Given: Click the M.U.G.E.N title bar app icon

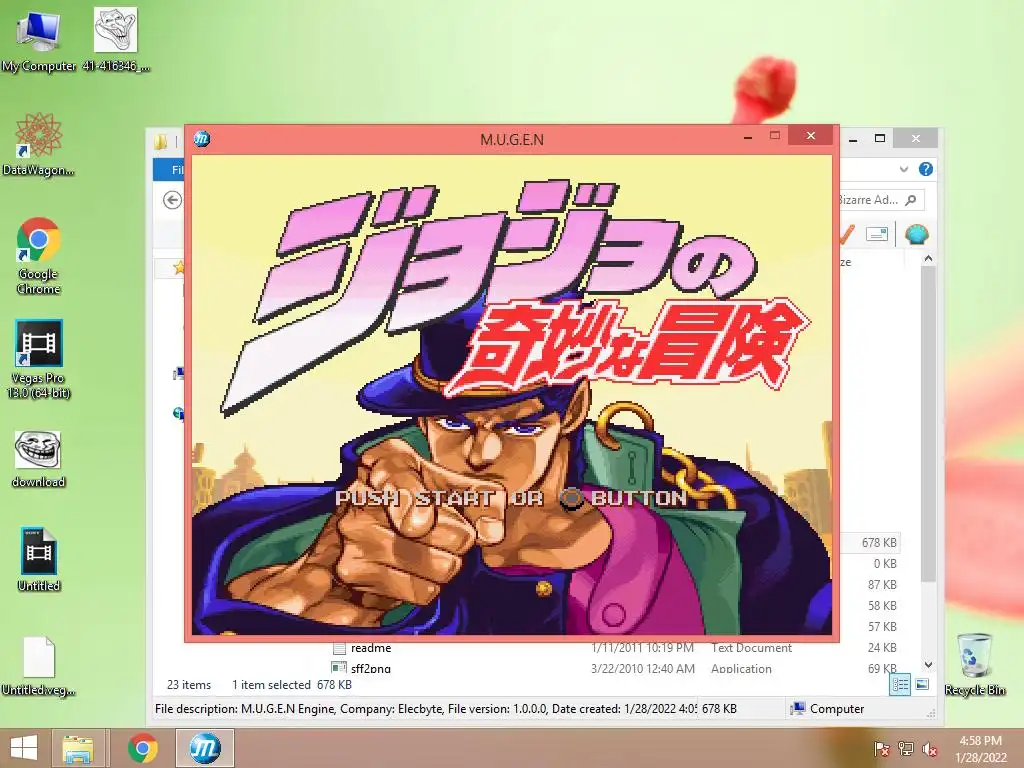Looking at the screenshot, I should (202, 138).
